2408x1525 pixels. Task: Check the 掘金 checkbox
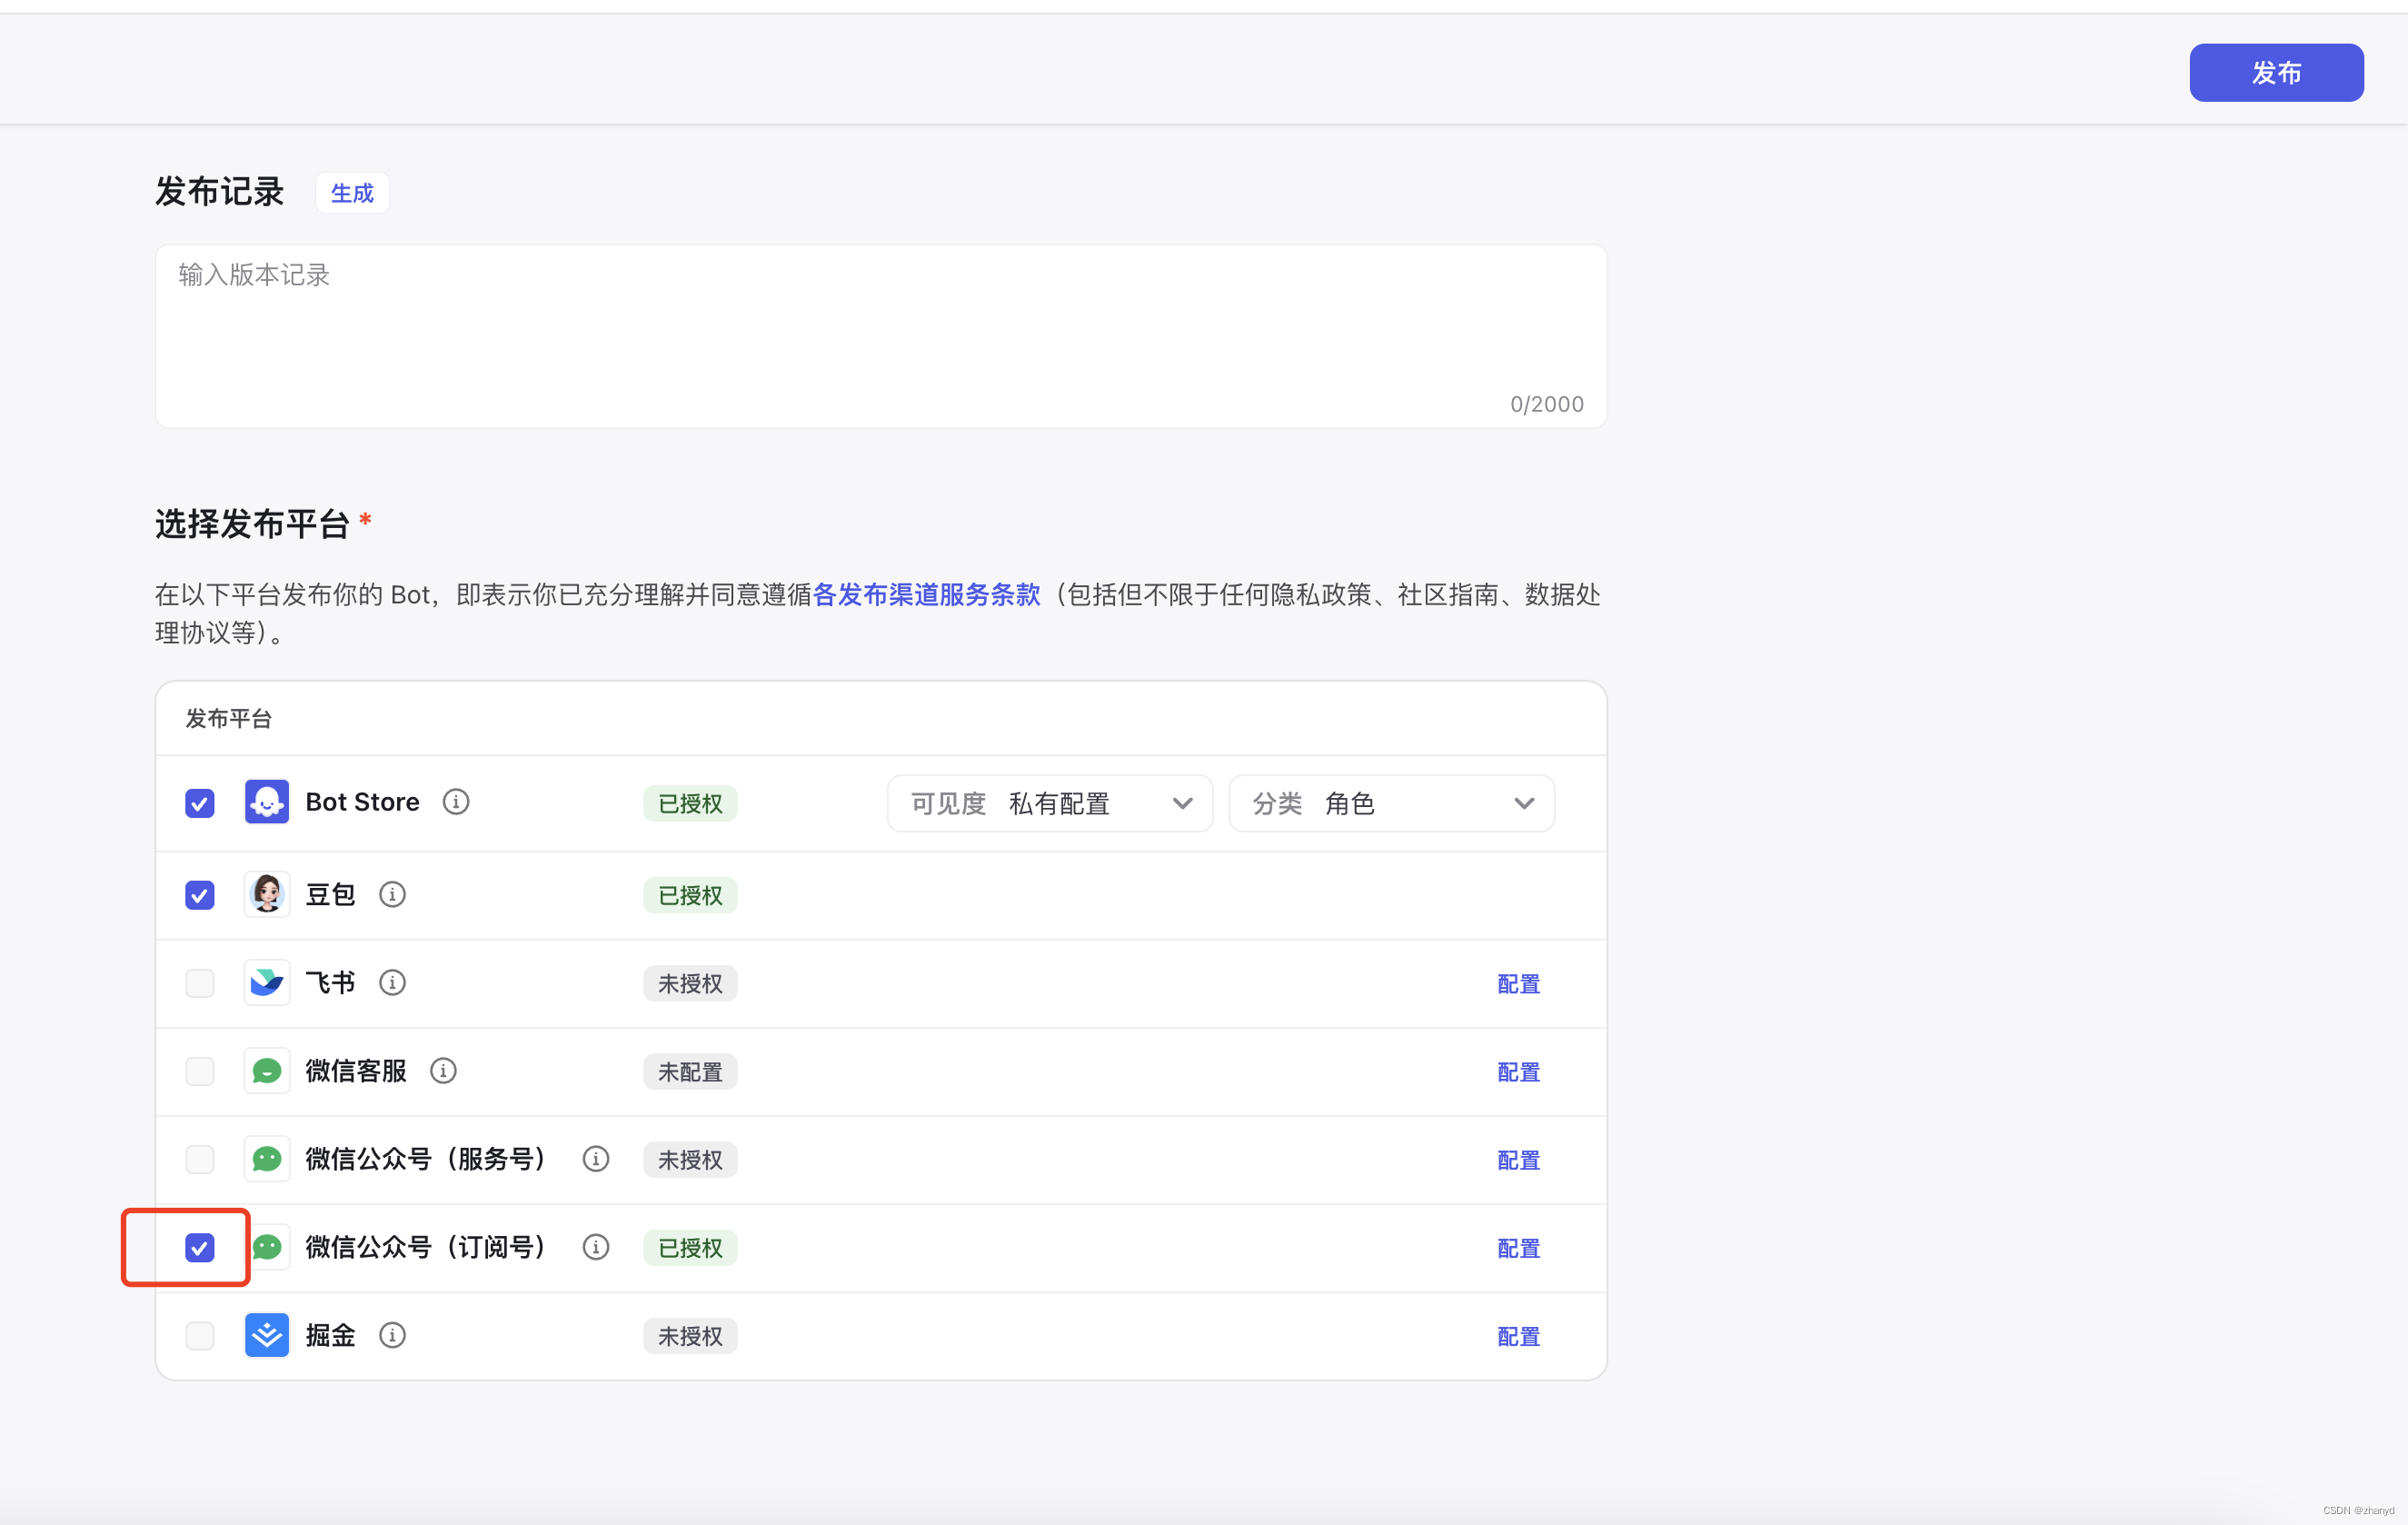coord(200,1336)
